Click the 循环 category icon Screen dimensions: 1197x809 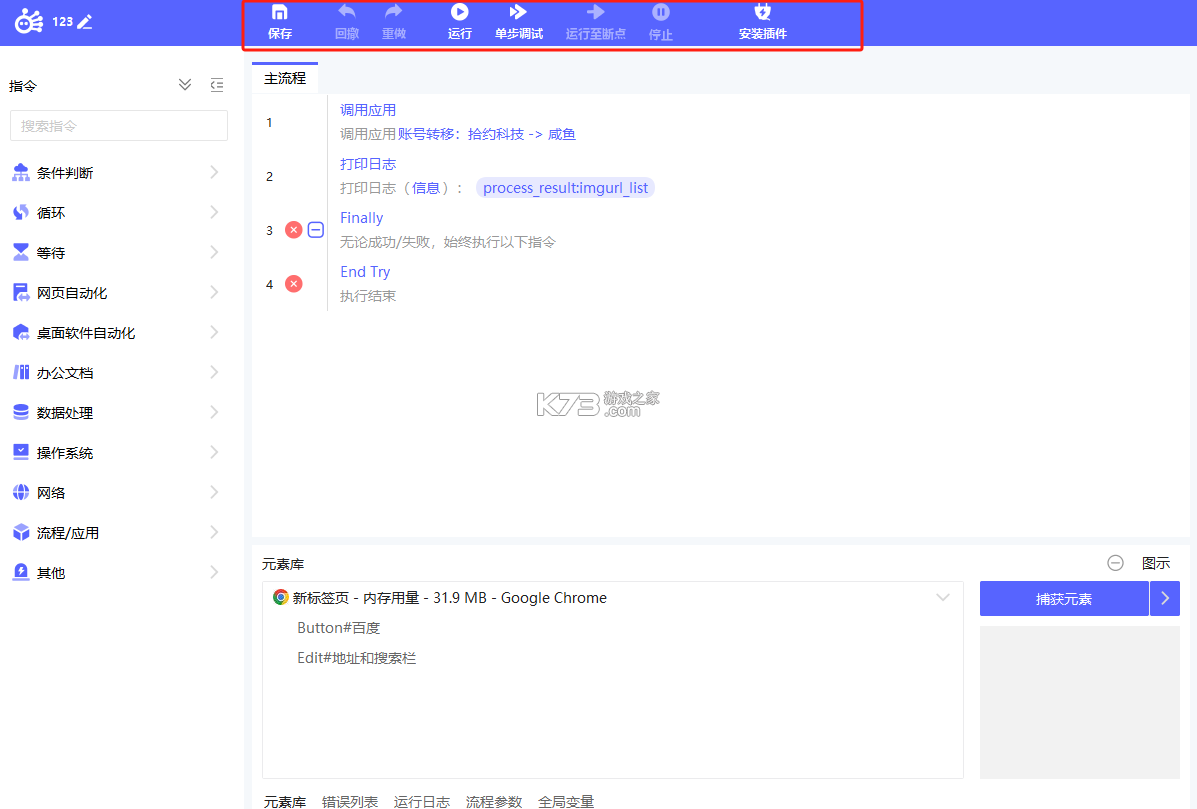(21, 212)
